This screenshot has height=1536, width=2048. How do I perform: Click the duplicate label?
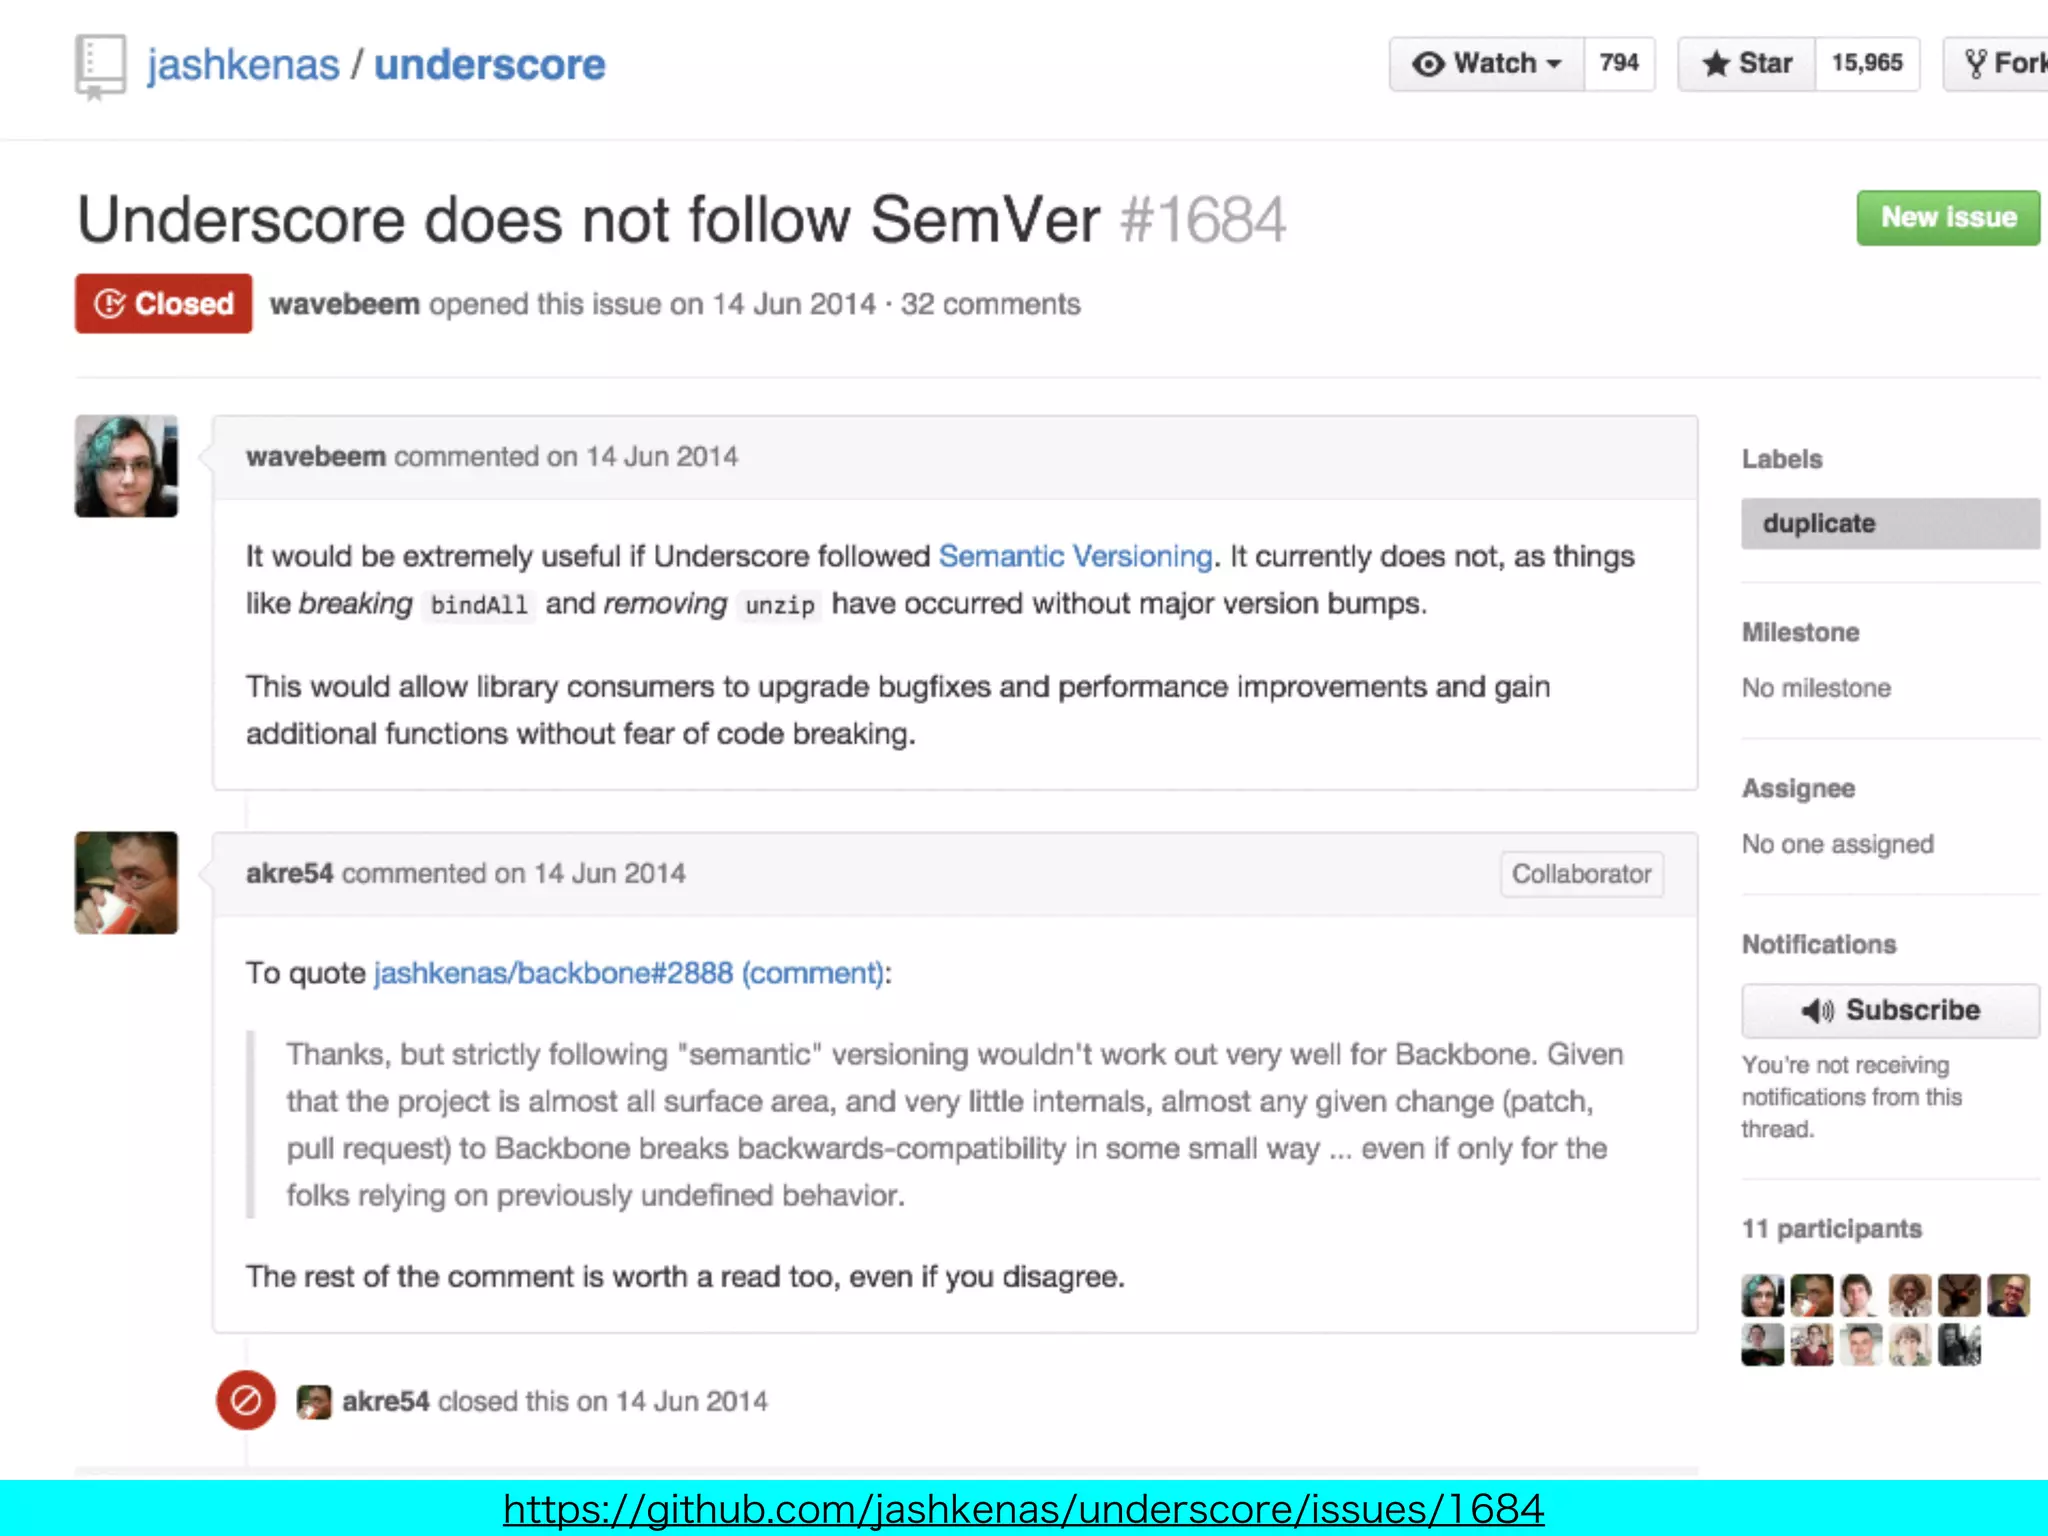click(x=1890, y=523)
